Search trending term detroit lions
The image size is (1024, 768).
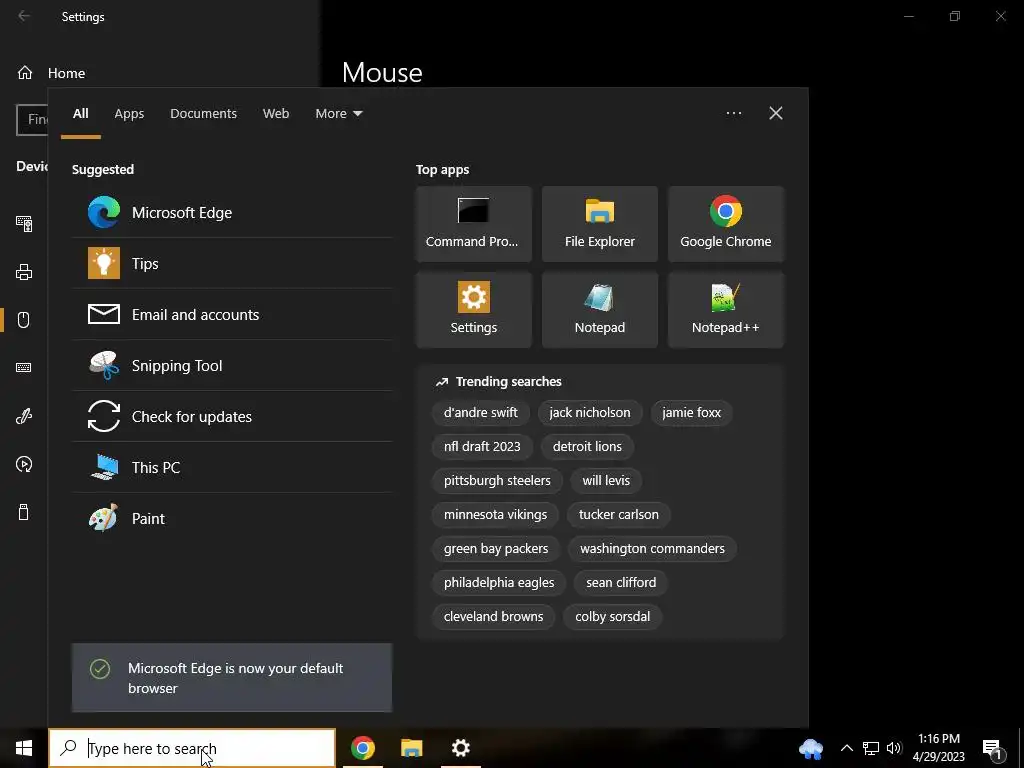(x=587, y=447)
